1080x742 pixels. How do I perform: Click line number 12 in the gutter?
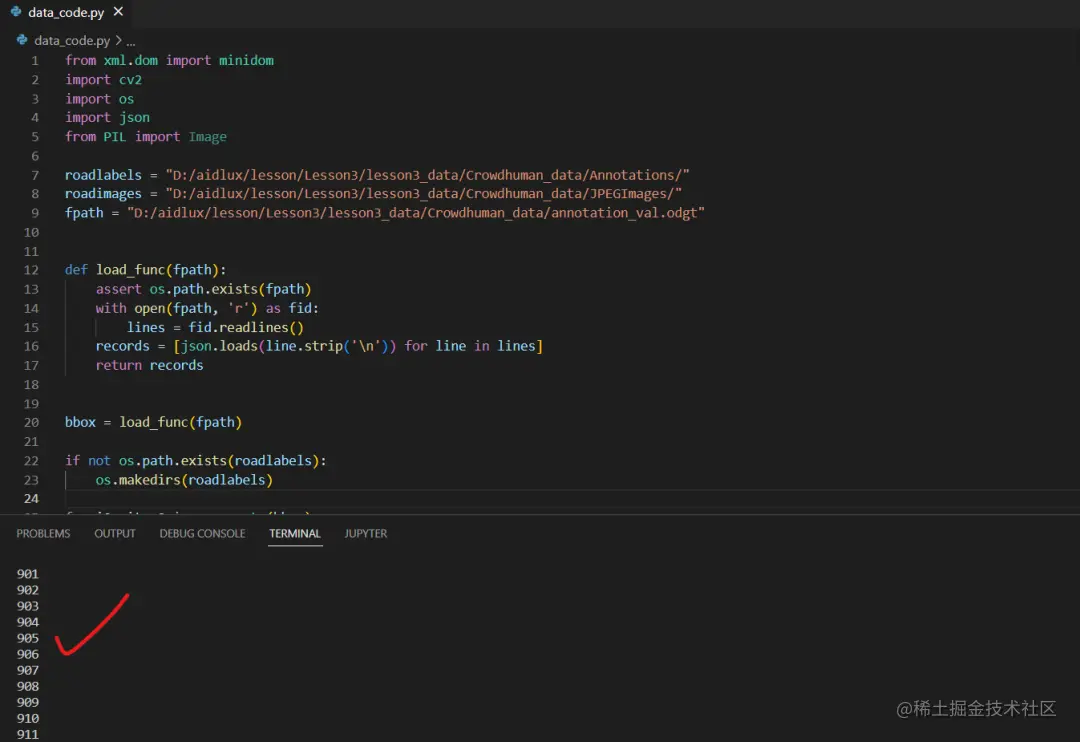click(x=32, y=270)
